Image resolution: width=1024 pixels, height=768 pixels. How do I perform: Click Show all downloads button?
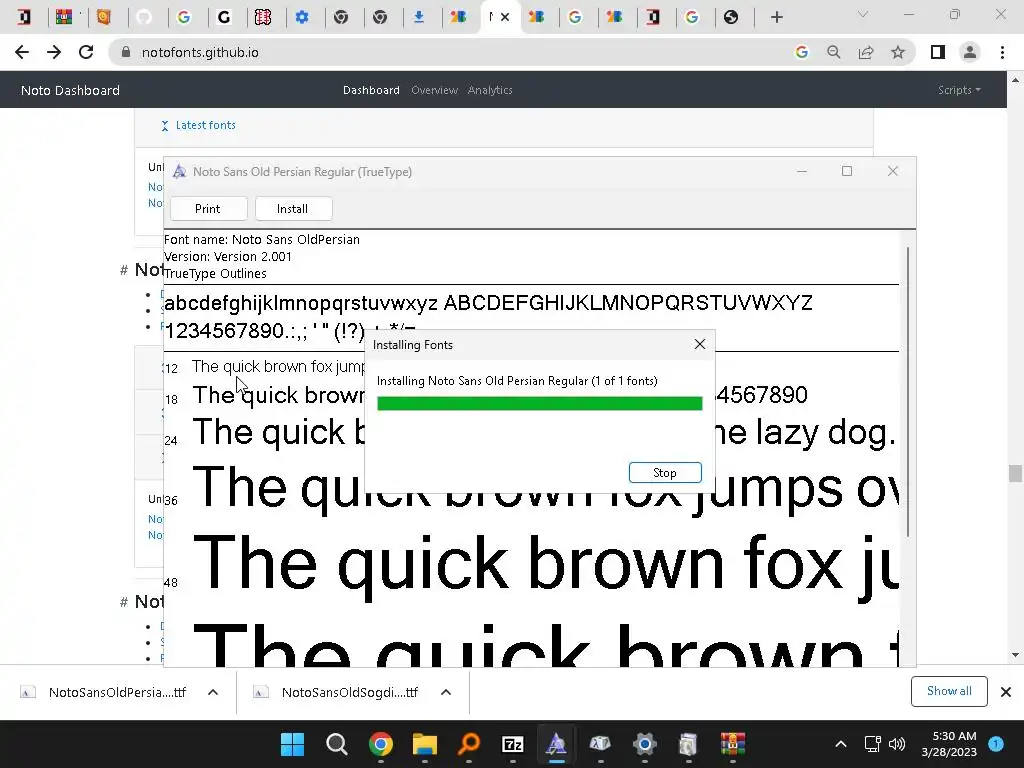tap(949, 691)
